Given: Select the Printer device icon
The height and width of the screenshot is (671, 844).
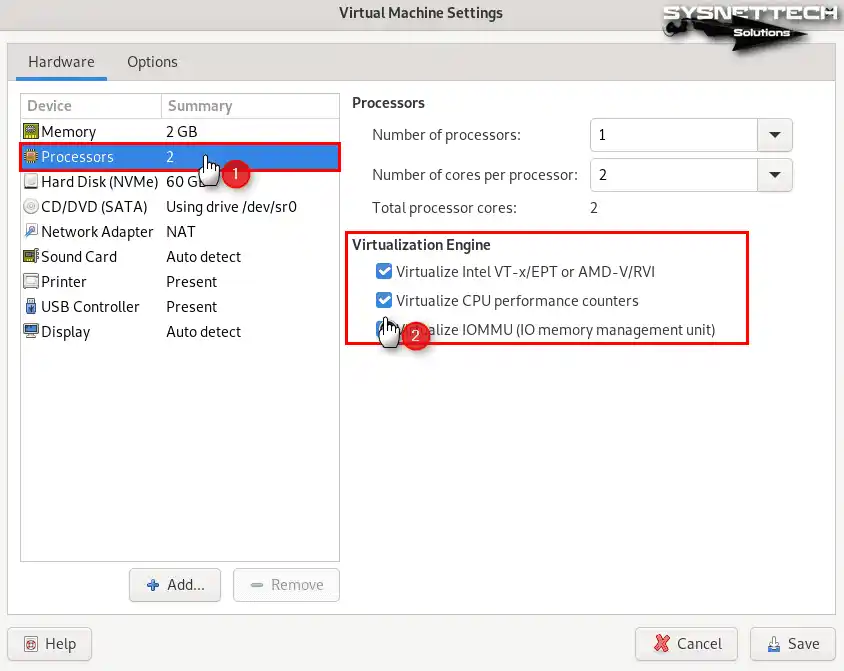Looking at the screenshot, I should (x=31, y=282).
